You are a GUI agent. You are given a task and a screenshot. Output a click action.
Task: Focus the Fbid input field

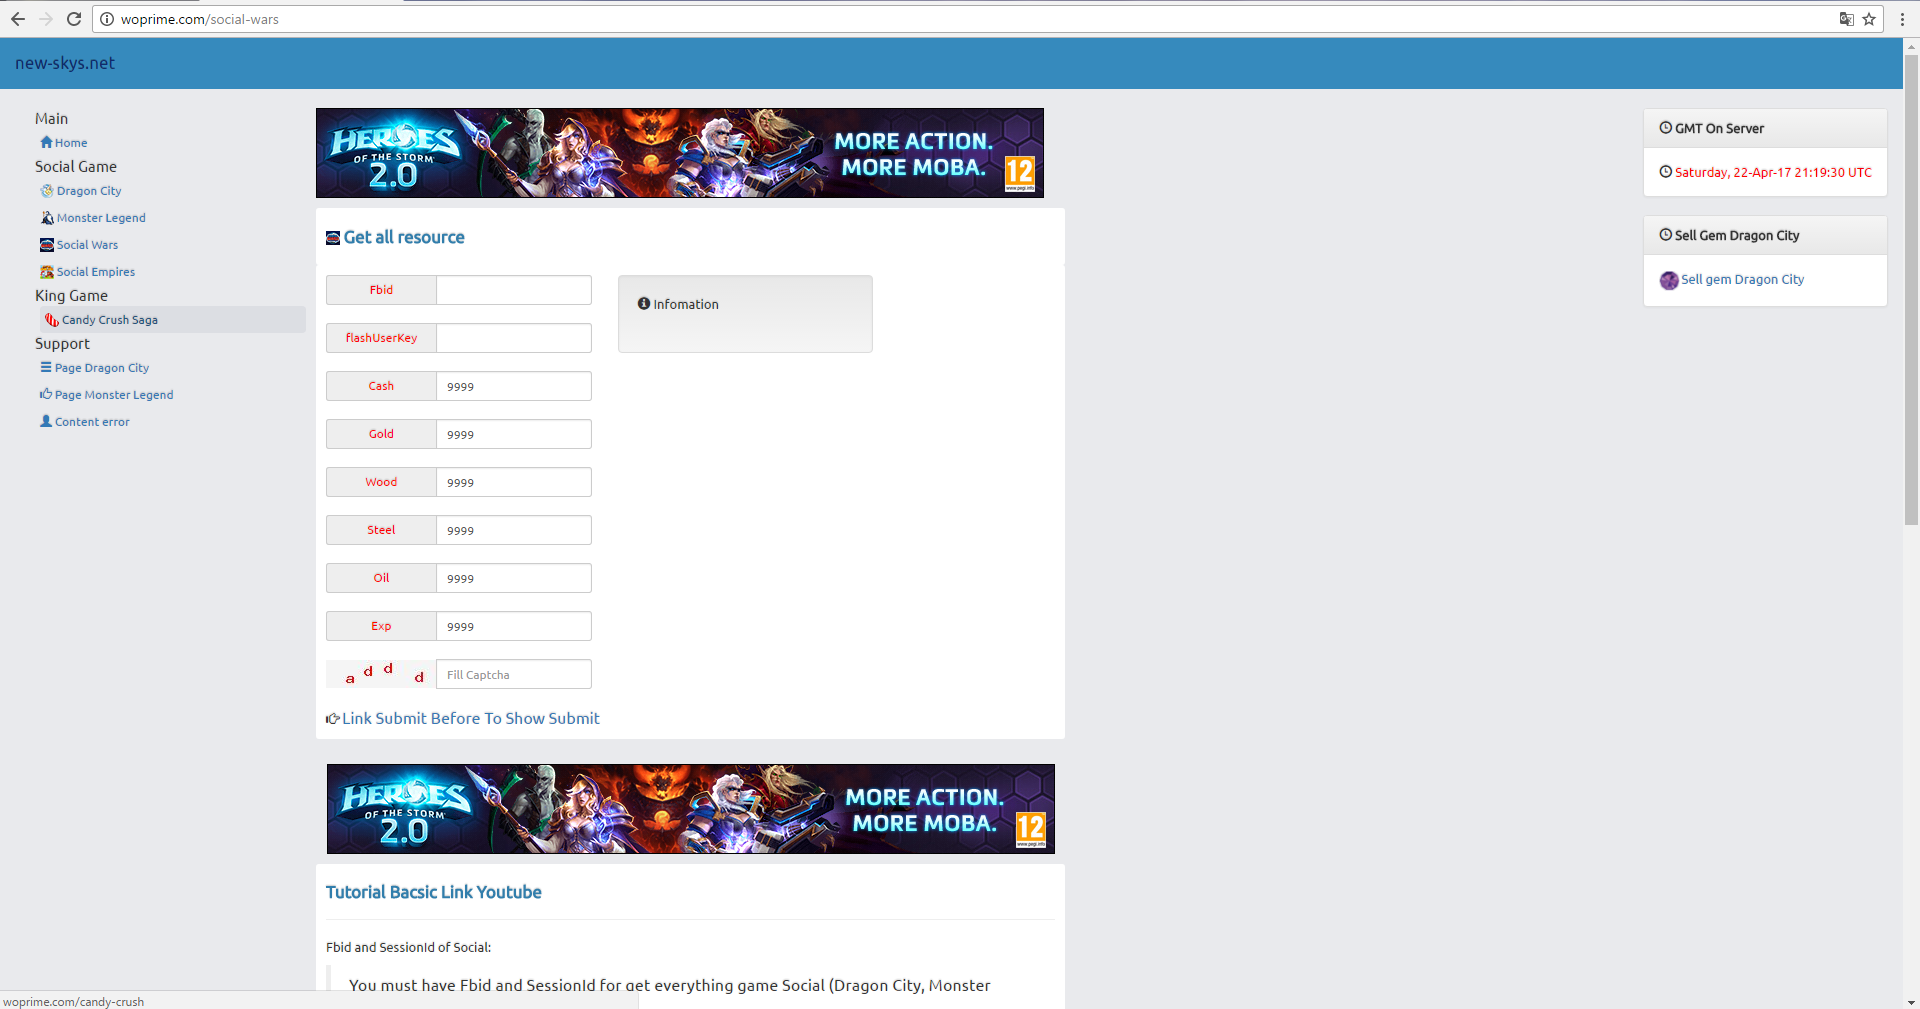[514, 290]
